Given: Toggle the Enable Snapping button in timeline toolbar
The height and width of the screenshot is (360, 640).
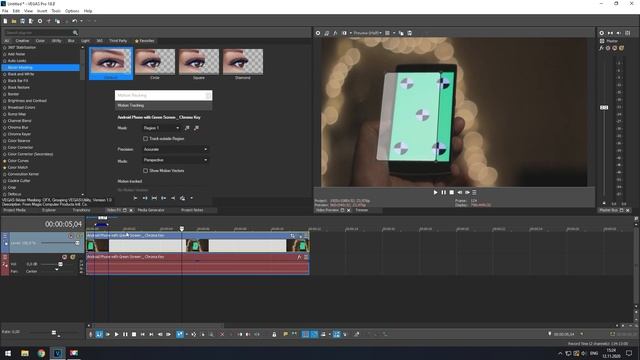Looking at the screenshot, I should (305, 334).
